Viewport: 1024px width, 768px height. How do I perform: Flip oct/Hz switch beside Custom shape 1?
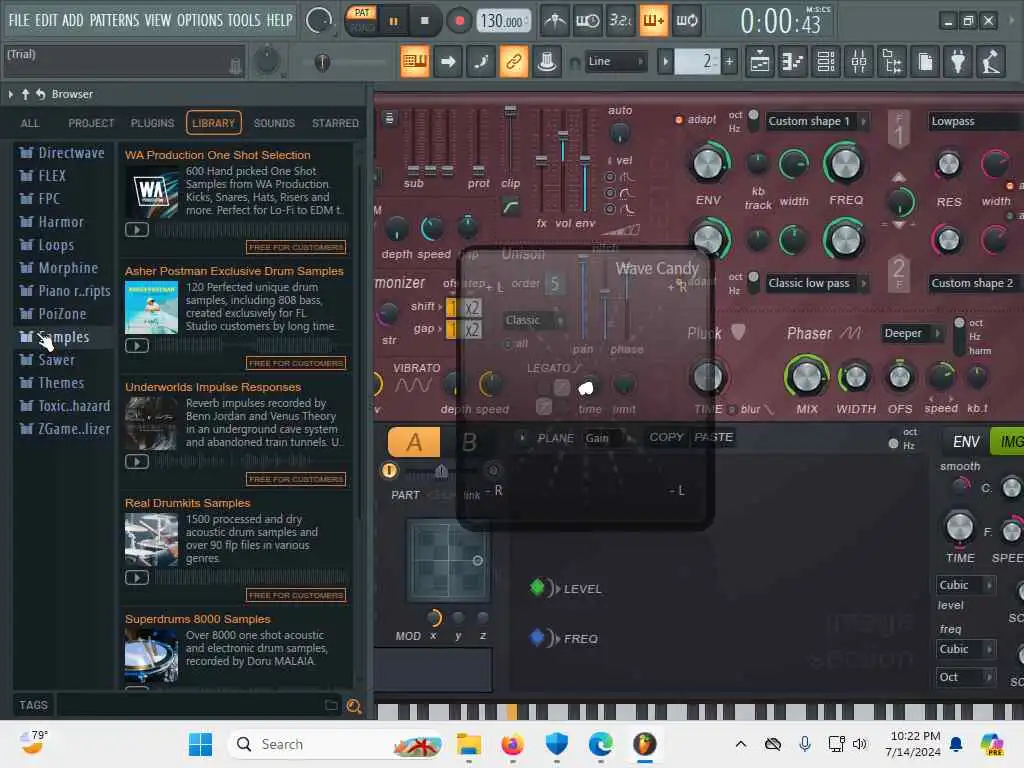pos(753,119)
